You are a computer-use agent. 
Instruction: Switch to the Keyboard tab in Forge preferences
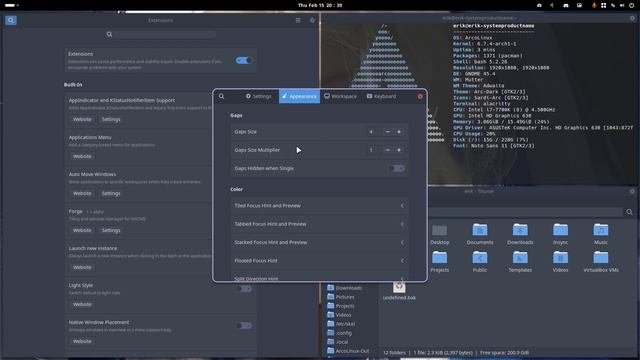(381, 96)
